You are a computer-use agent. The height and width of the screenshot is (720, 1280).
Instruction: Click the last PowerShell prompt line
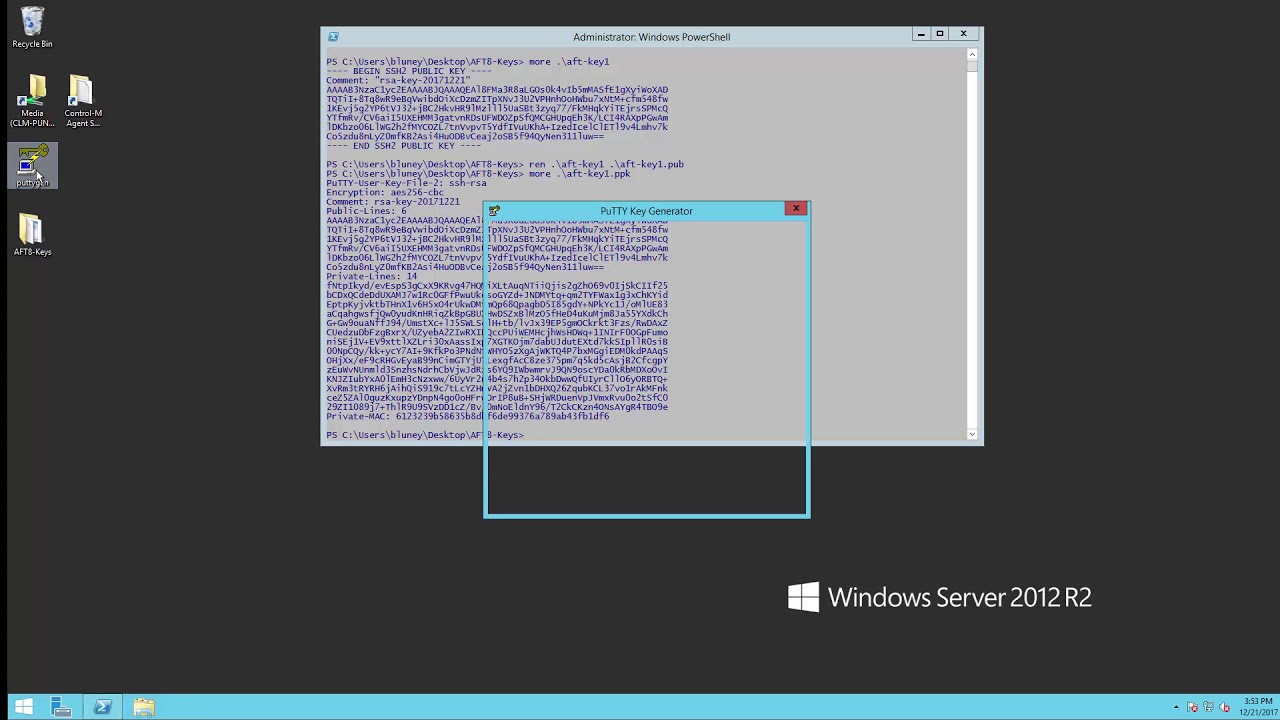pos(425,435)
